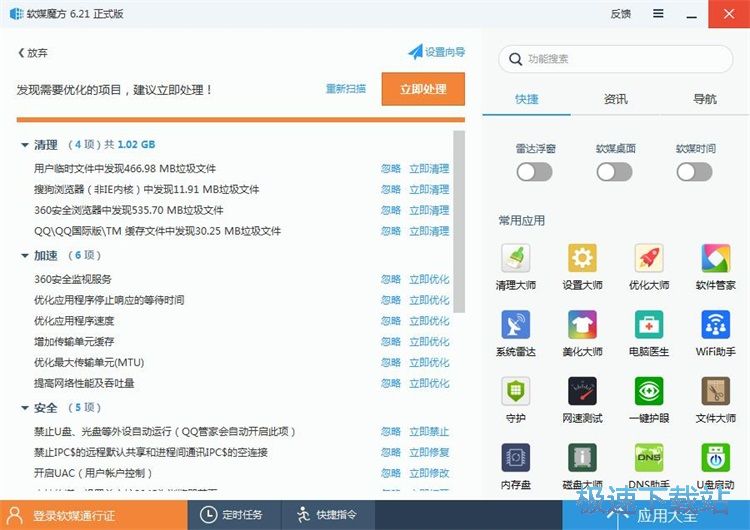
Task: Ignore QQ缓存文件 junk item
Action: click(391, 231)
